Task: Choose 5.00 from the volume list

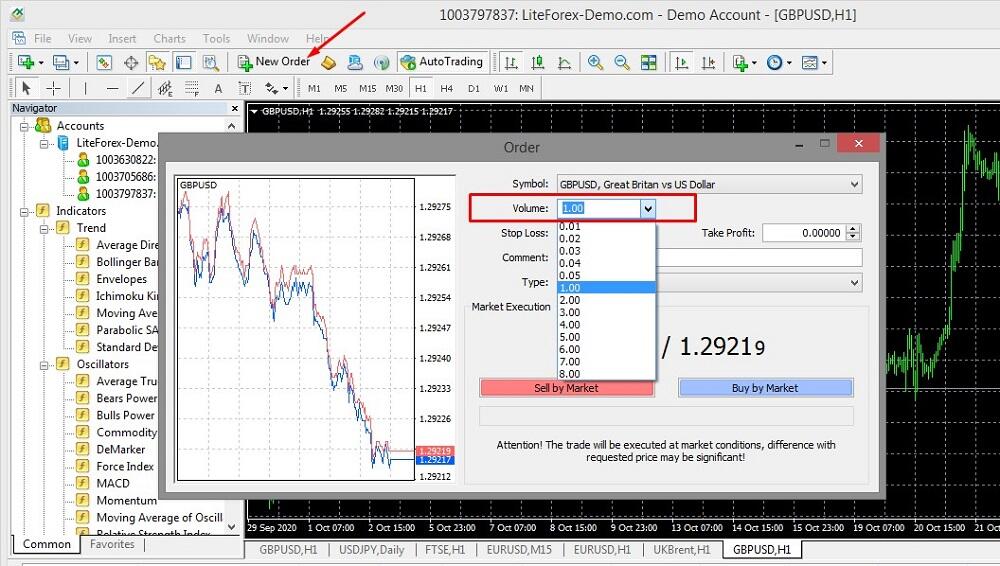Action: coord(607,337)
